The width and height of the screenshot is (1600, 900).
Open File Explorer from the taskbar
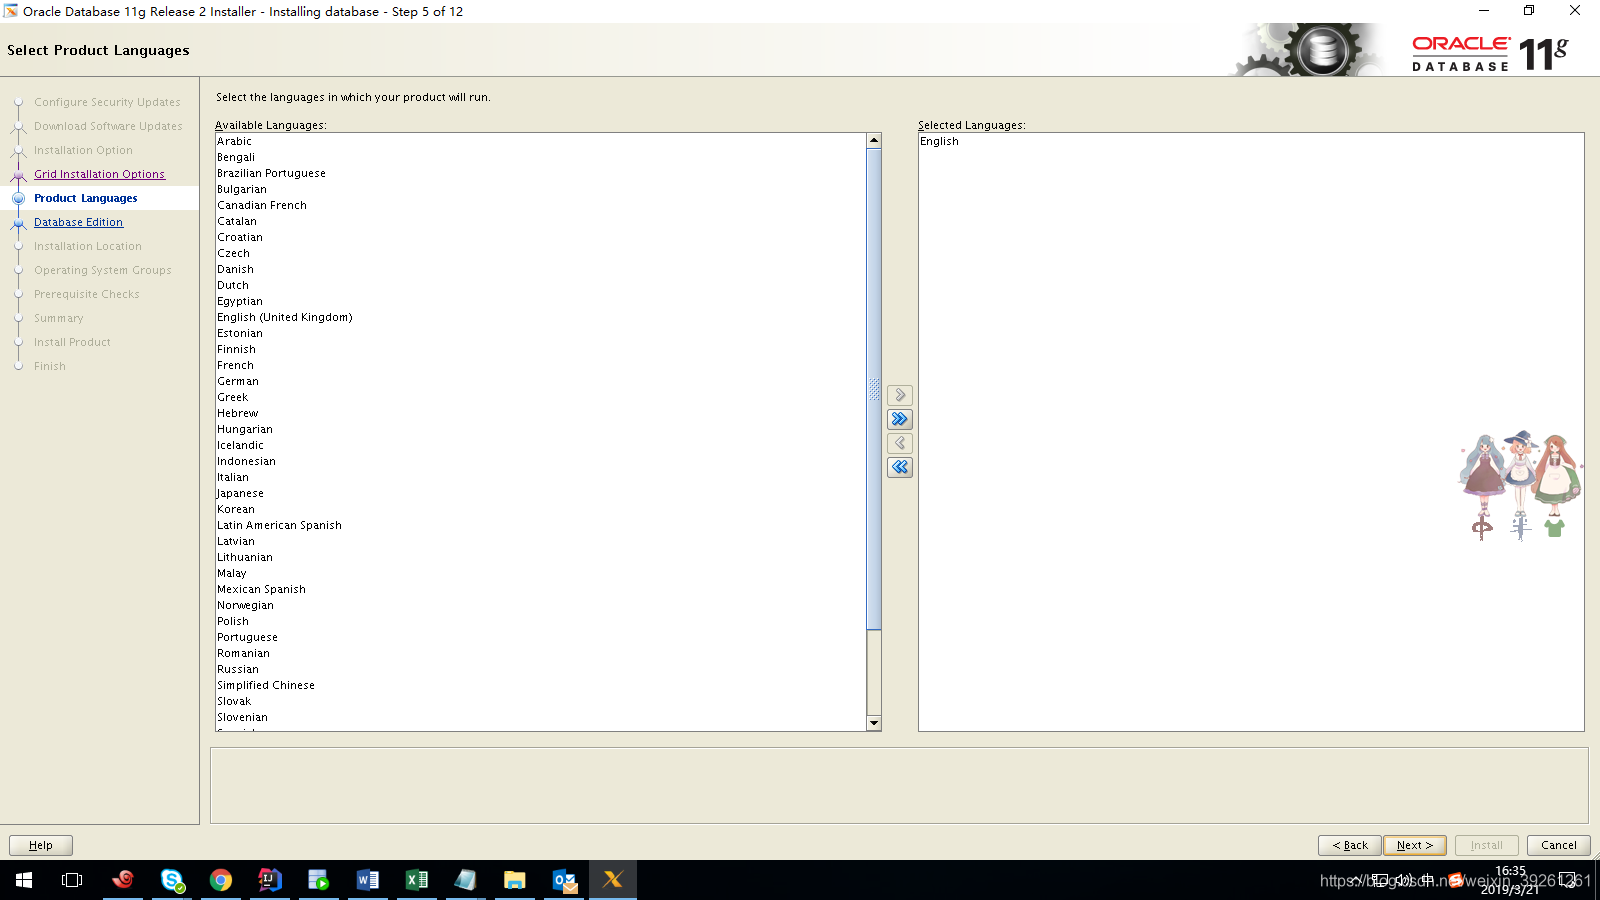click(x=515, y=880)
